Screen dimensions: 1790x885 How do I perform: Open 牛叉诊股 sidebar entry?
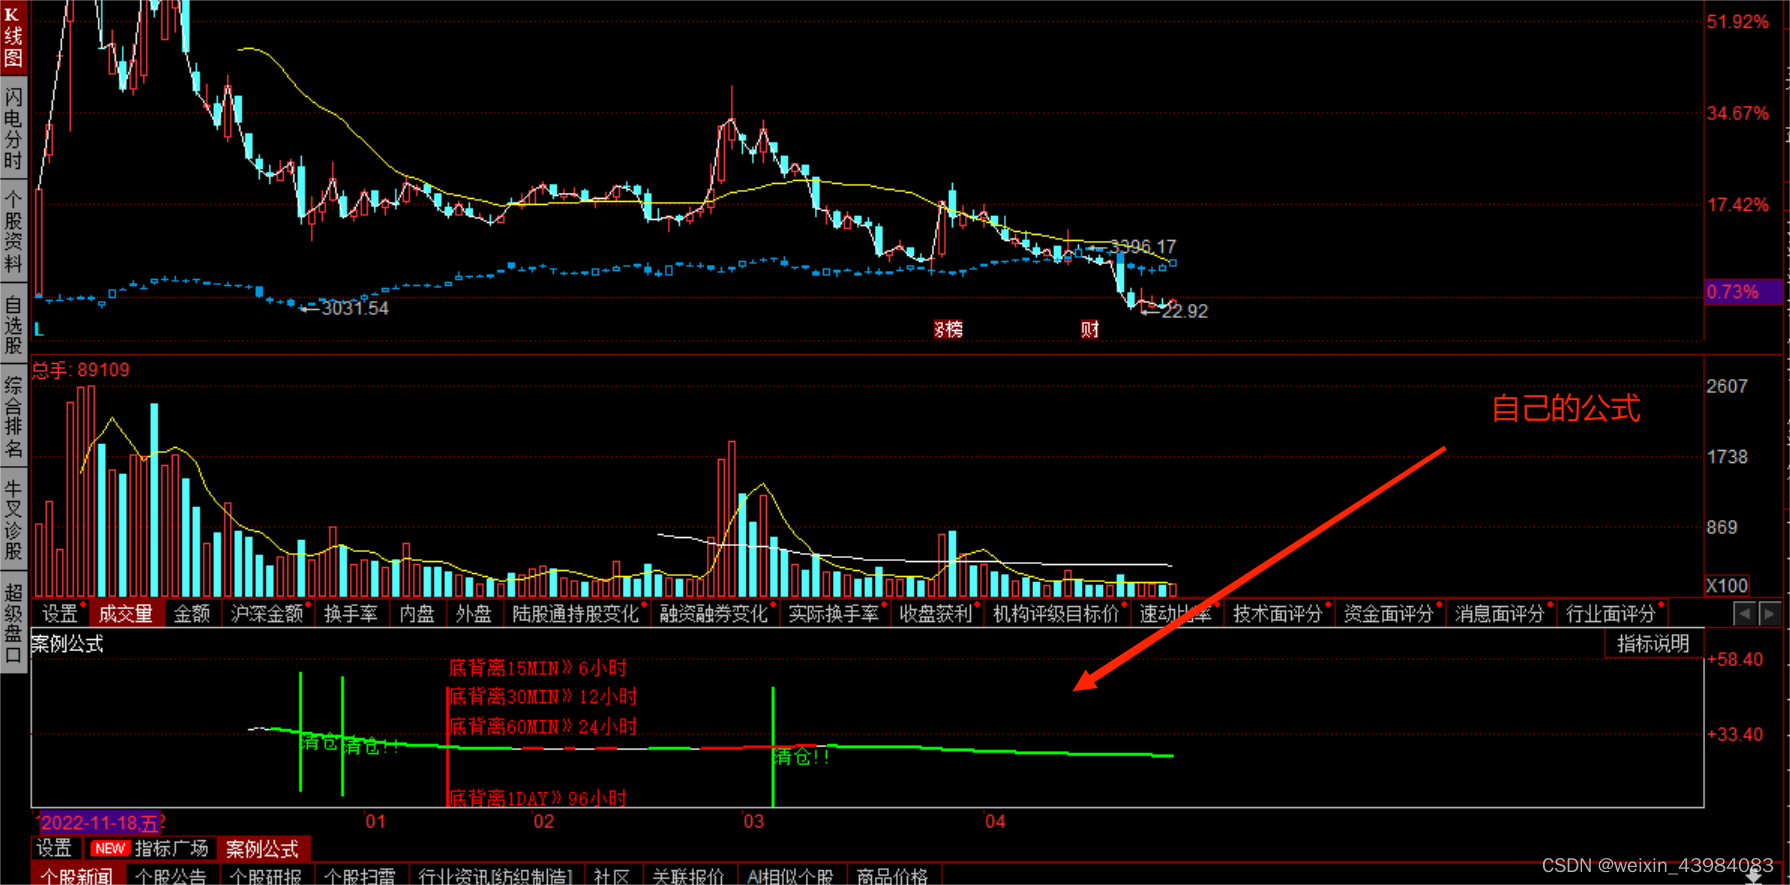(13, 520)
